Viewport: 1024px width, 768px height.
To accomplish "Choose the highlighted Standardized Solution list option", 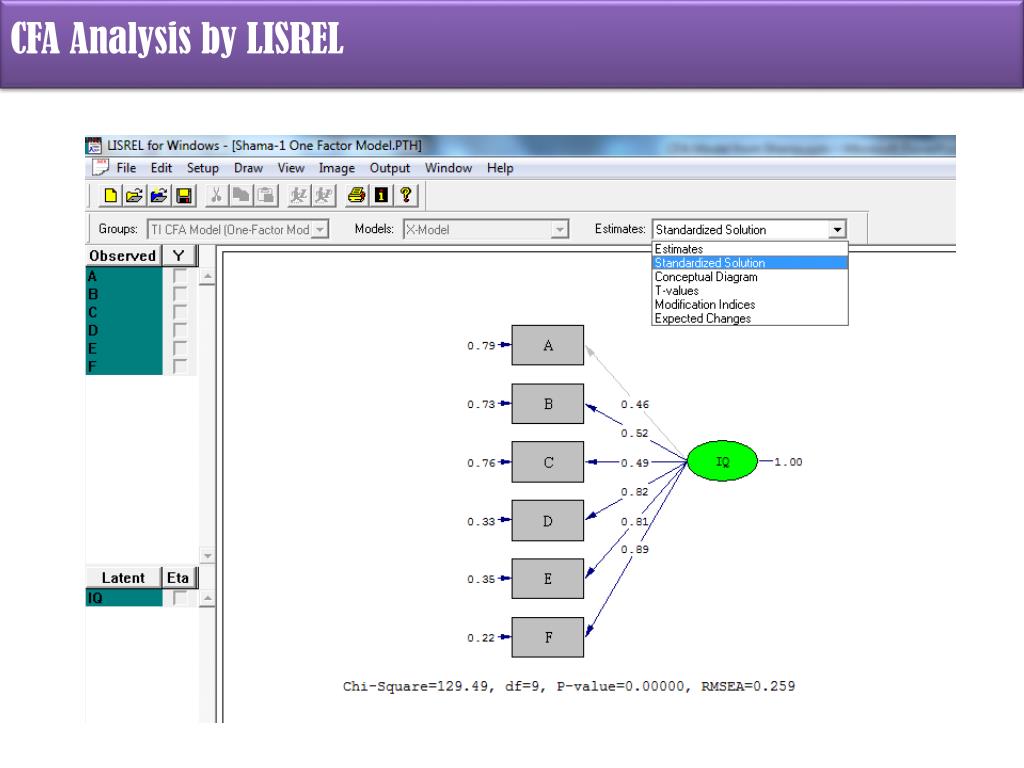I will [750, 263].
